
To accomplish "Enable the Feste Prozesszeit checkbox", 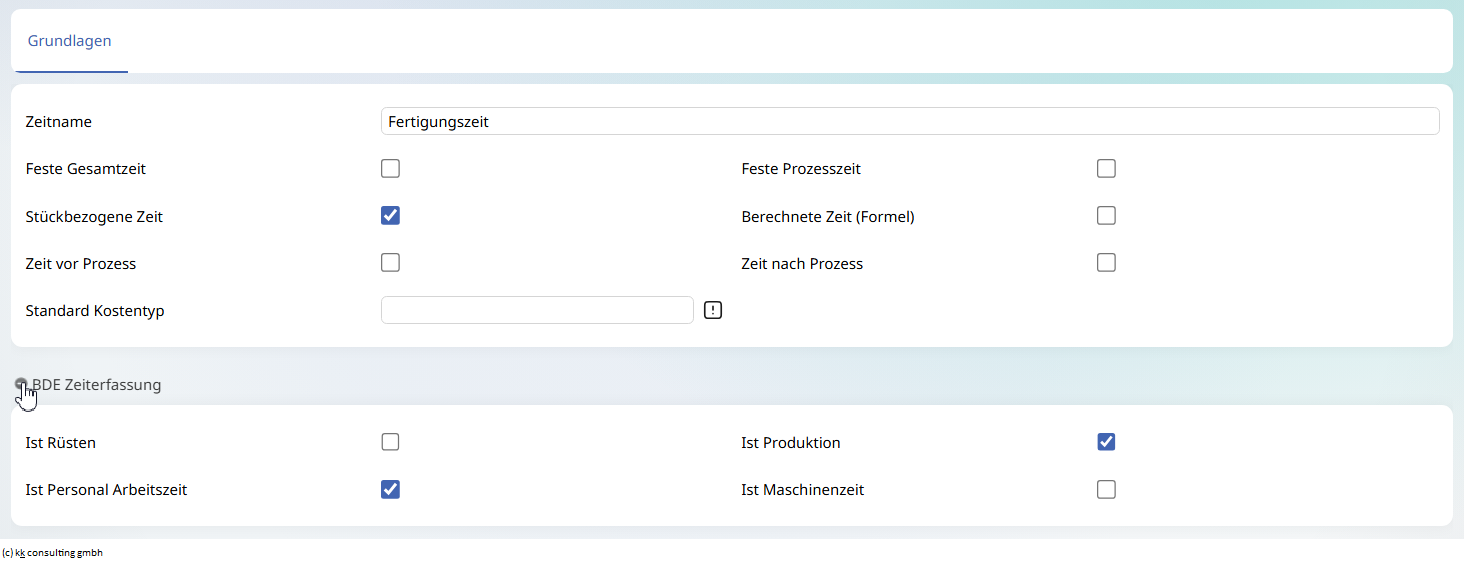I will click(x=1106, y=168).
